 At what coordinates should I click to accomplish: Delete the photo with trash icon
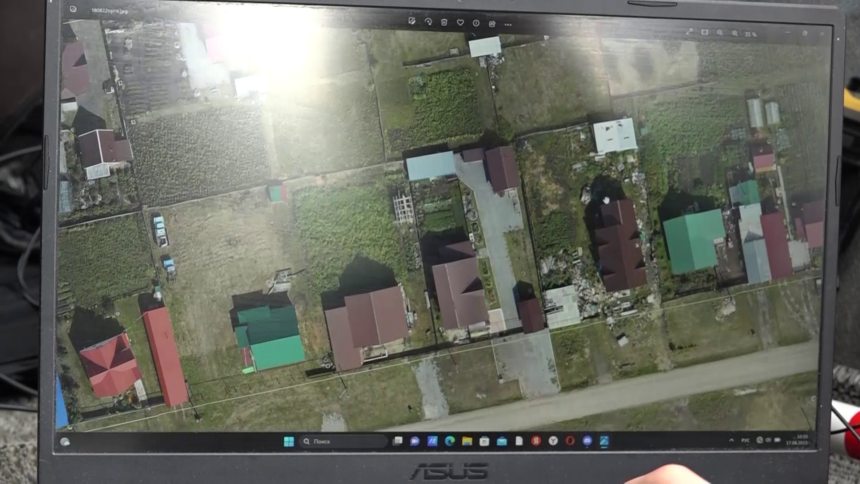(x=444, y=21)
